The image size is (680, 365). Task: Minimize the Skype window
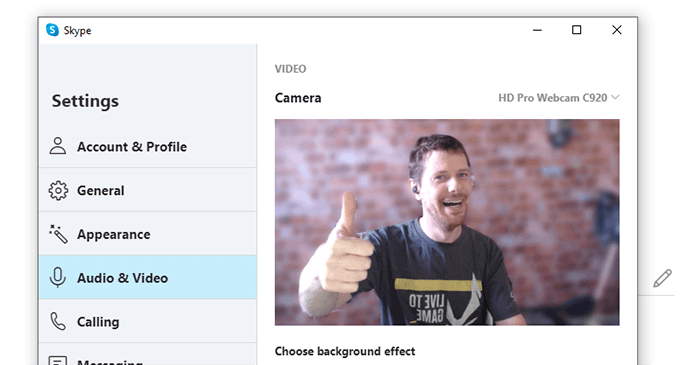click(x=537, y=30)
